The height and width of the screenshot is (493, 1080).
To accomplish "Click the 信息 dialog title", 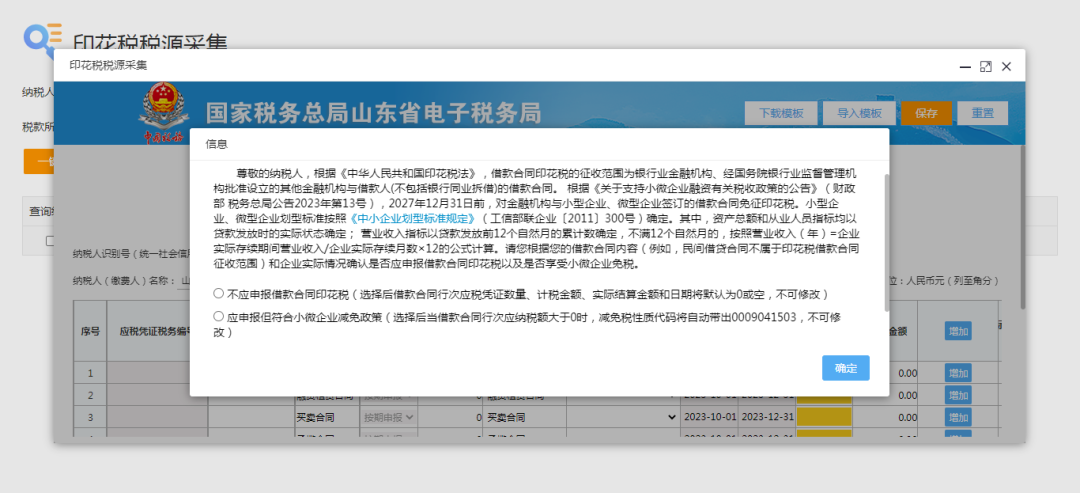I will 216,144.
